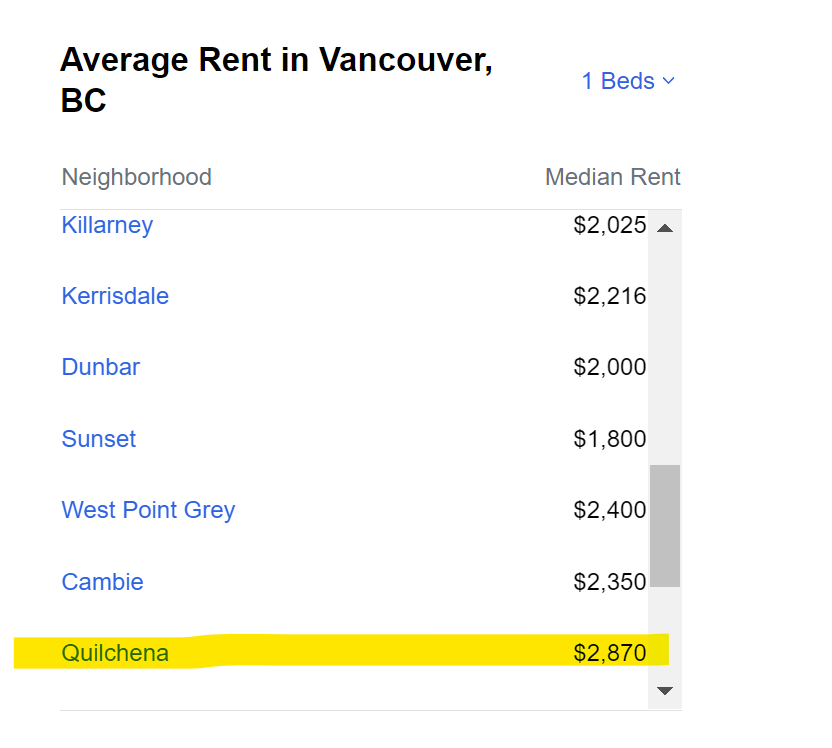The height and width of the screenshot is (748, 832).
Task: Click the chevron beside 1 Beds
Action: pos(669,81)
